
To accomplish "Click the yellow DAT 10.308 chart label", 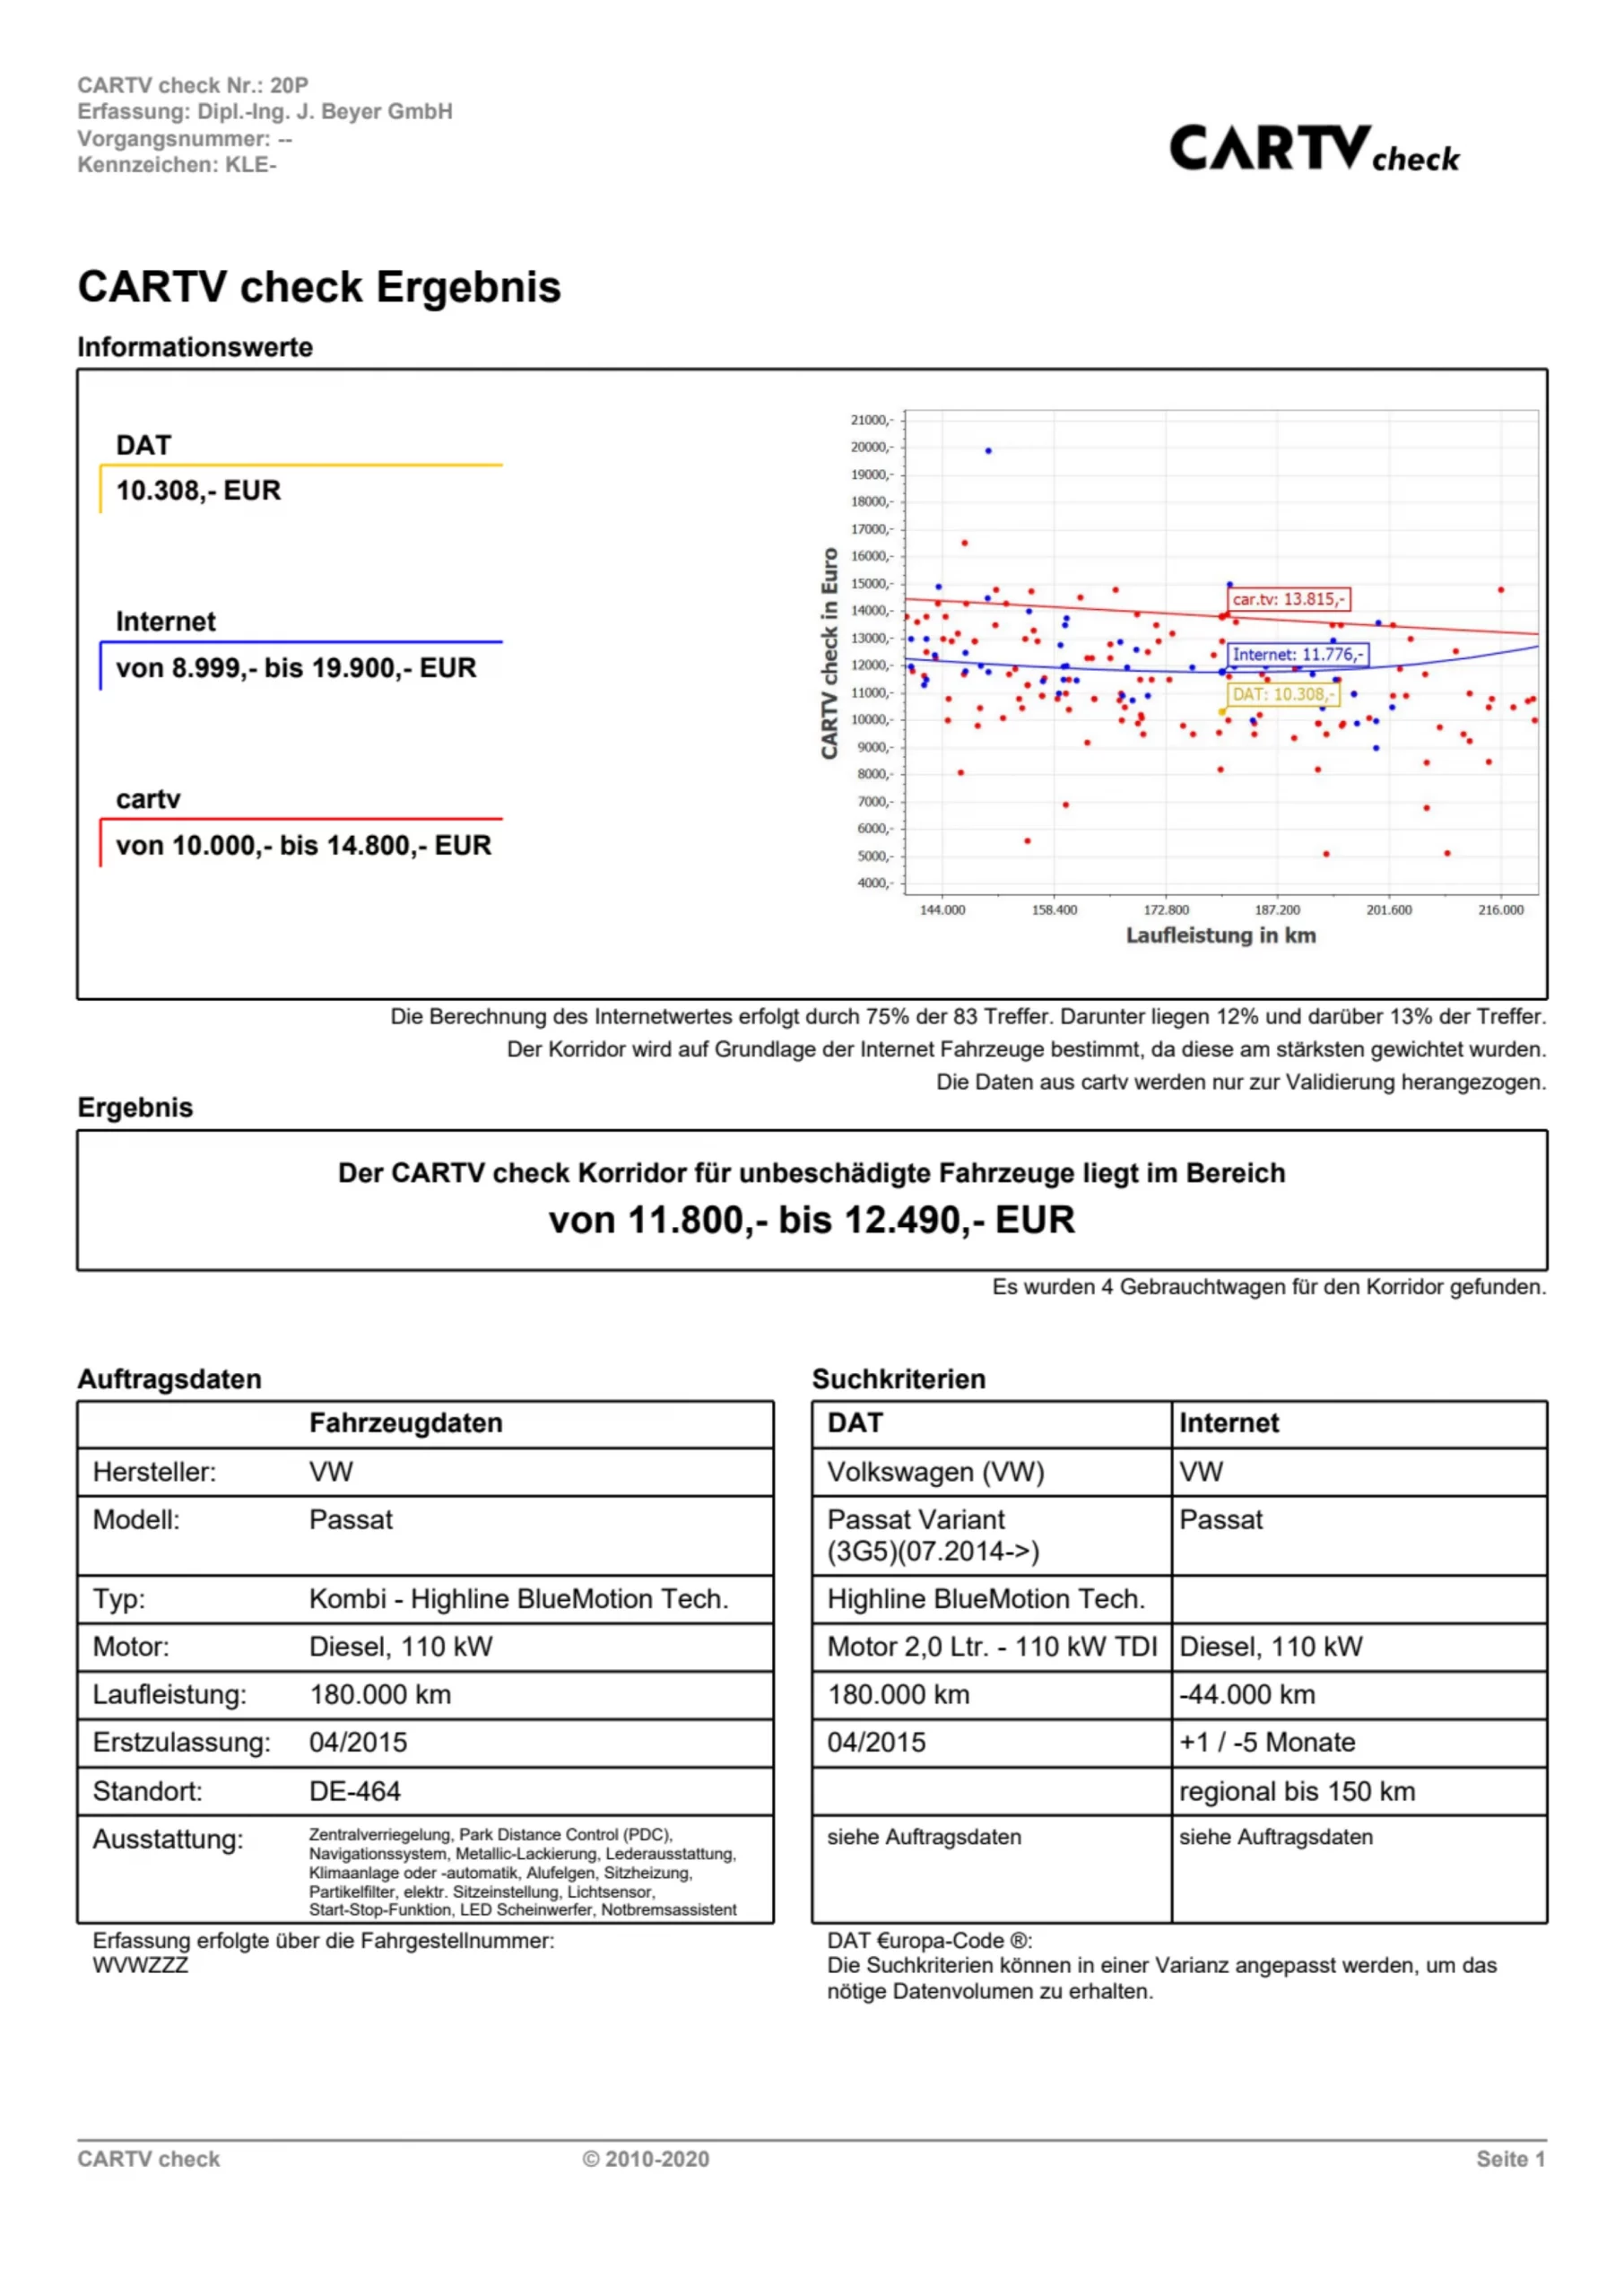I will pyautogui.click(x=1282, y=694).
